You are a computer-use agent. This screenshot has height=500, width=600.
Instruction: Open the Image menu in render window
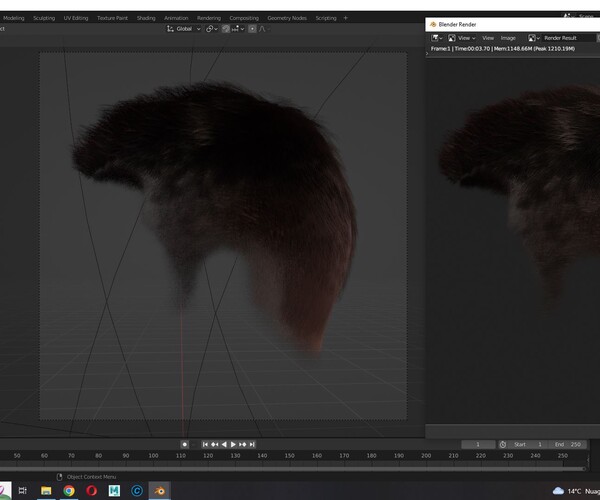click(508, 38)
